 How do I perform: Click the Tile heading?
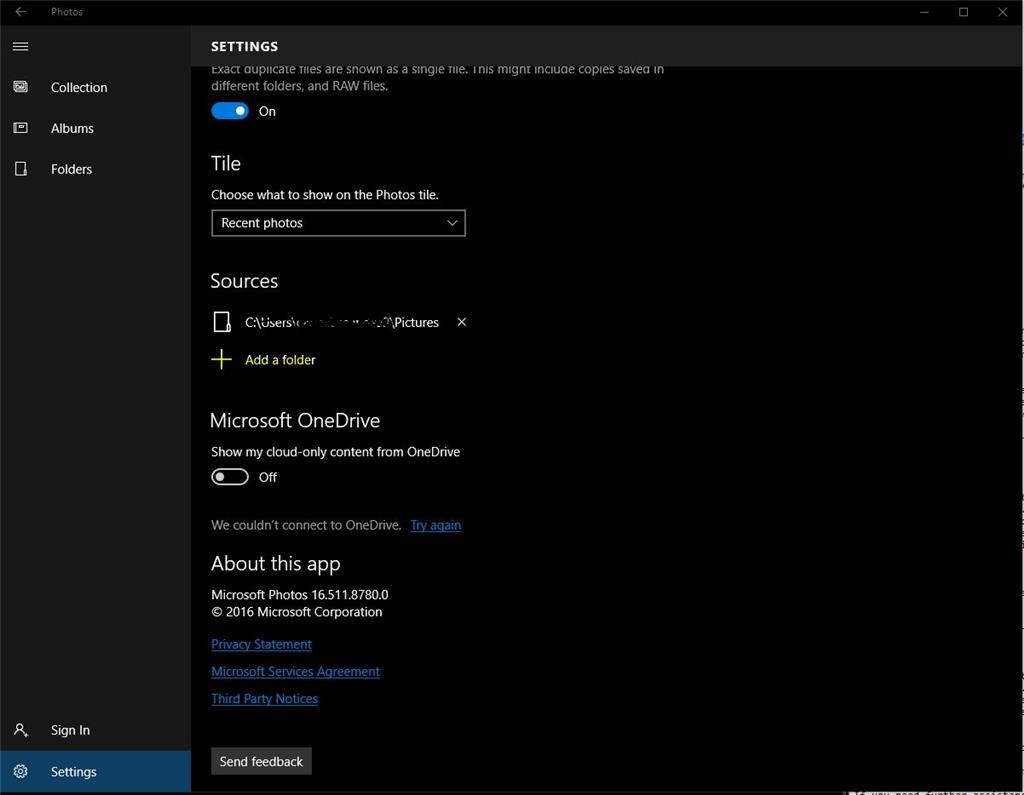[226, 163]
